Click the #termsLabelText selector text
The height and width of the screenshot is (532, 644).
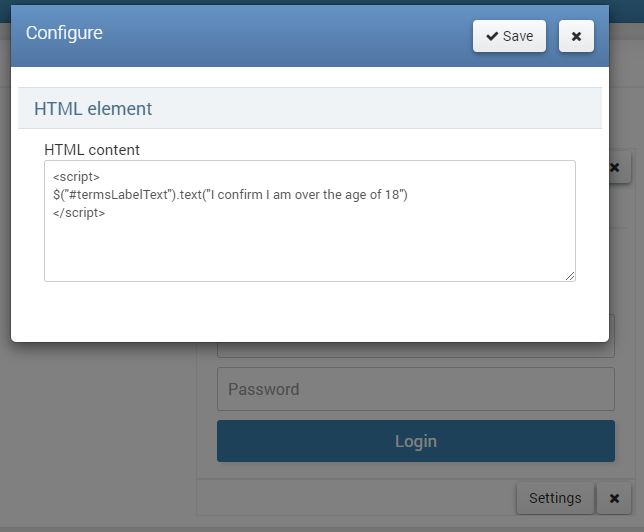tap(119, 194)
